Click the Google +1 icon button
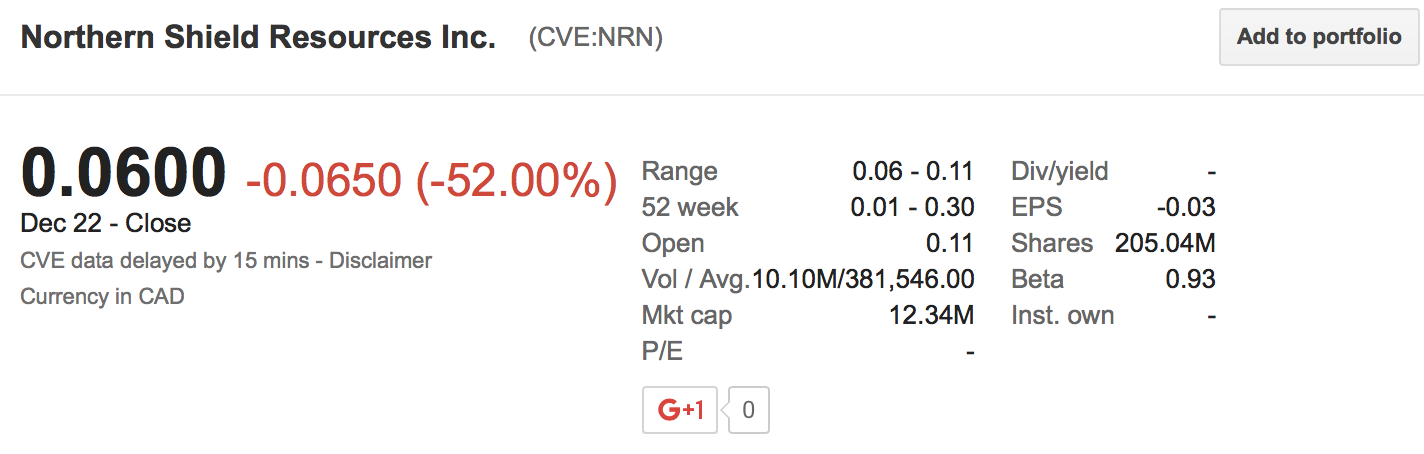Viewport: 1424px width, 454px height. coord(680,409)
